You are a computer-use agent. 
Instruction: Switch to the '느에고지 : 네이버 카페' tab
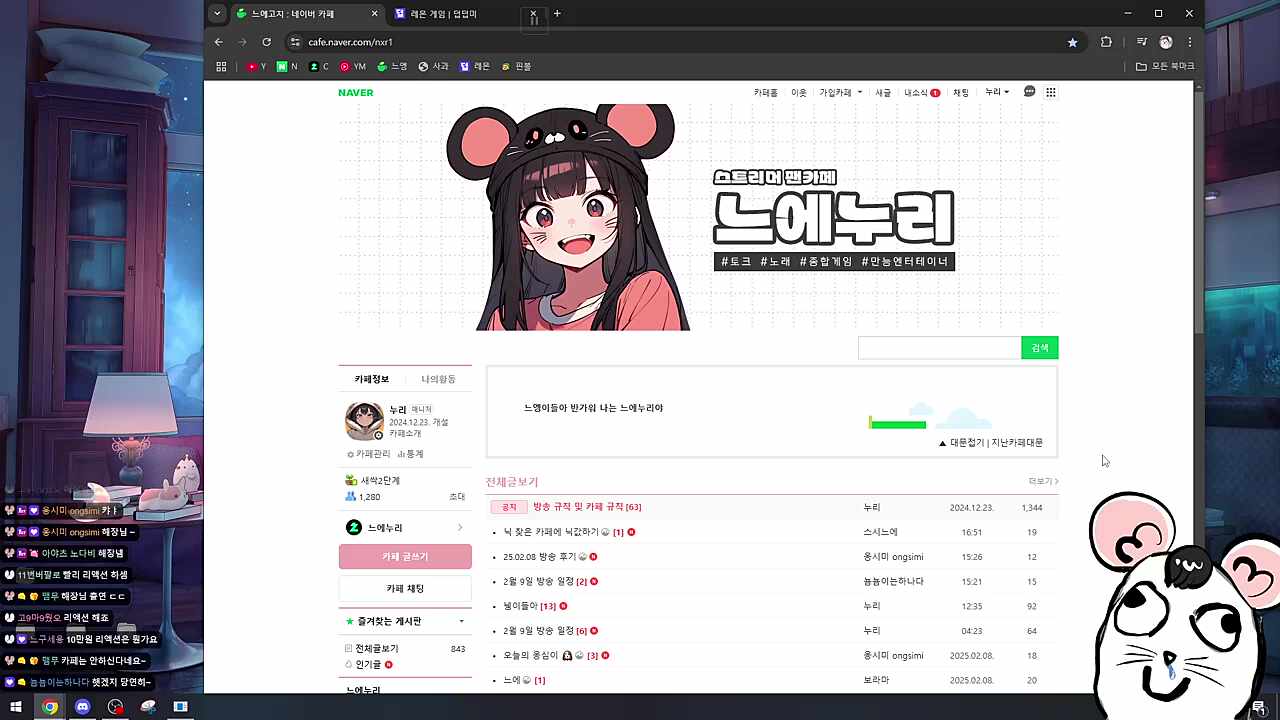point(306,14)
